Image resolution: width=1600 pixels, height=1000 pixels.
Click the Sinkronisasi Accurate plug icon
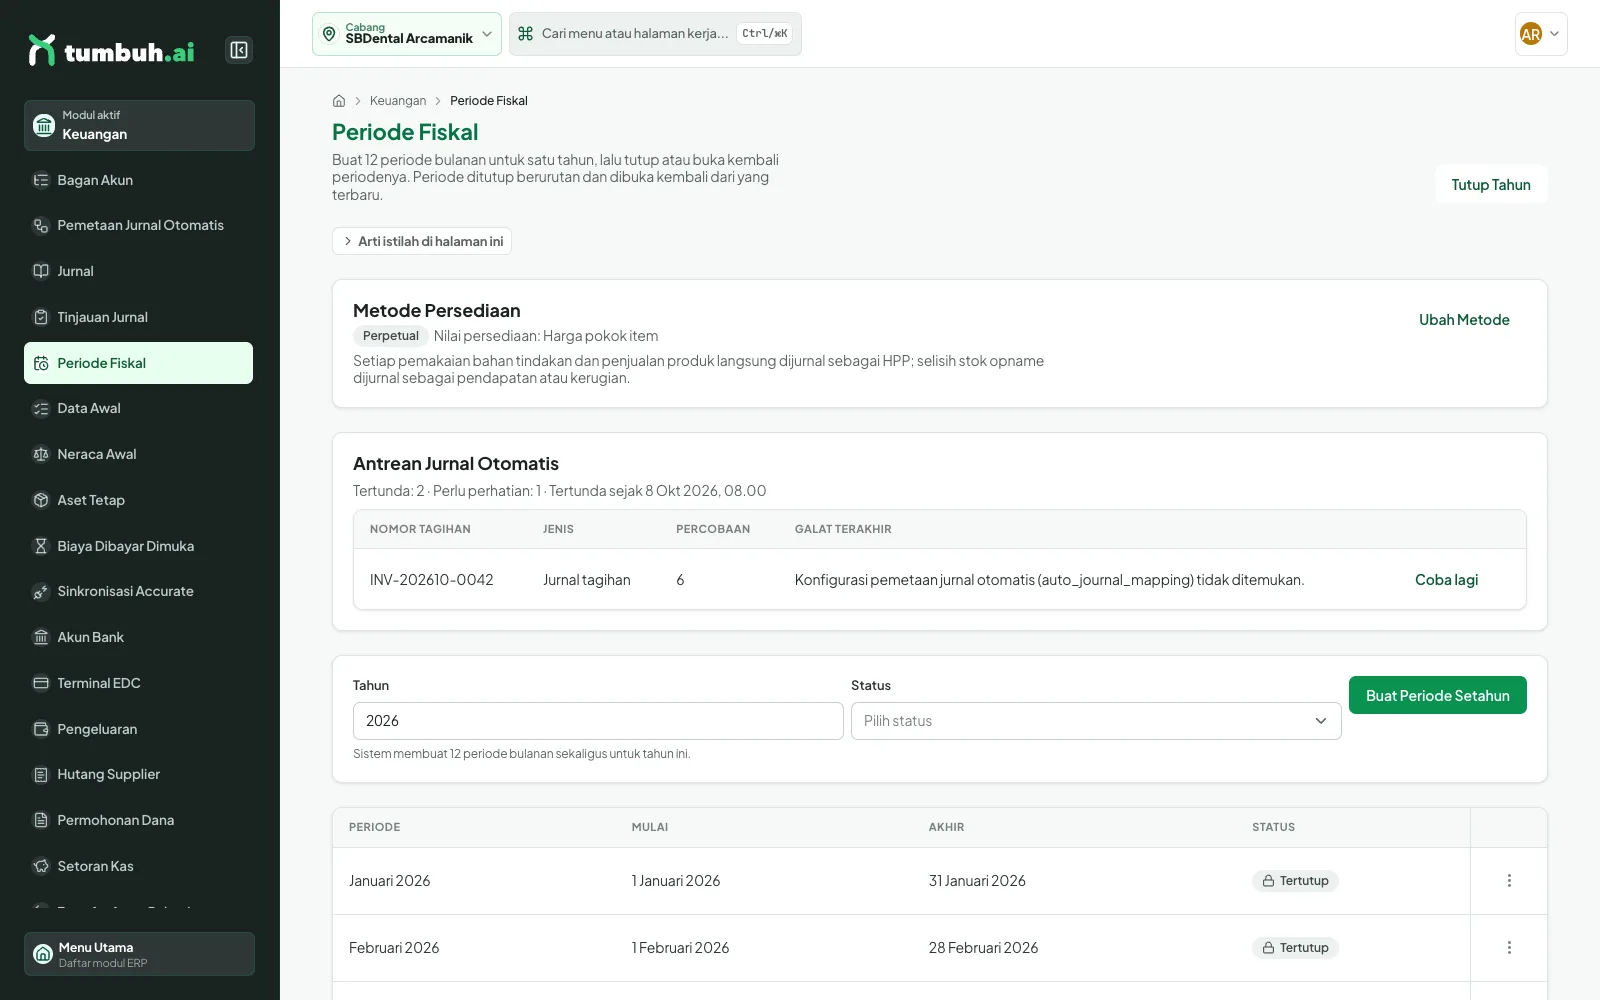(x=41, y=592)
